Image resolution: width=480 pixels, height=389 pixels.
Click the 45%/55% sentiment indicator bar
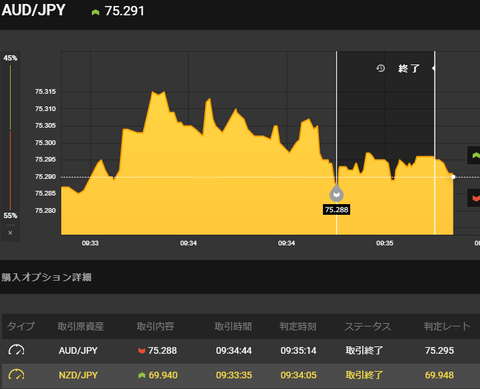pos(10,137)
